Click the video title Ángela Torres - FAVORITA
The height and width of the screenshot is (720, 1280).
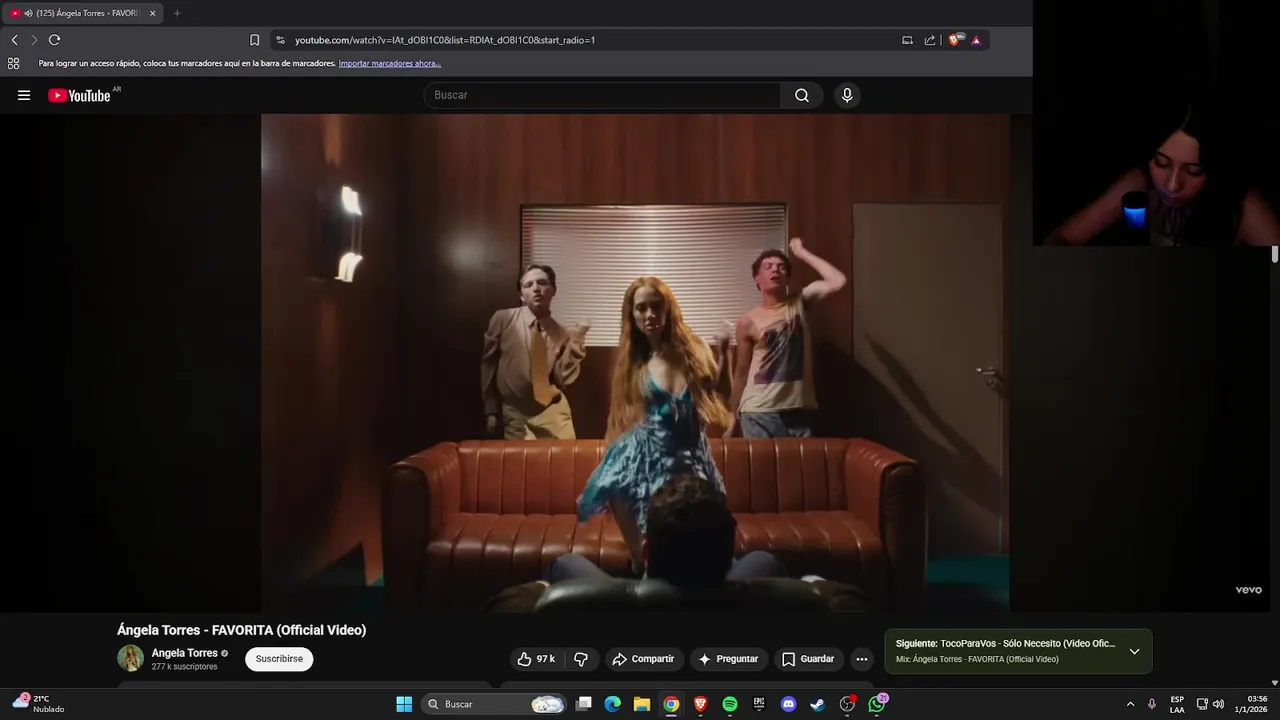[x=241, y=630]
